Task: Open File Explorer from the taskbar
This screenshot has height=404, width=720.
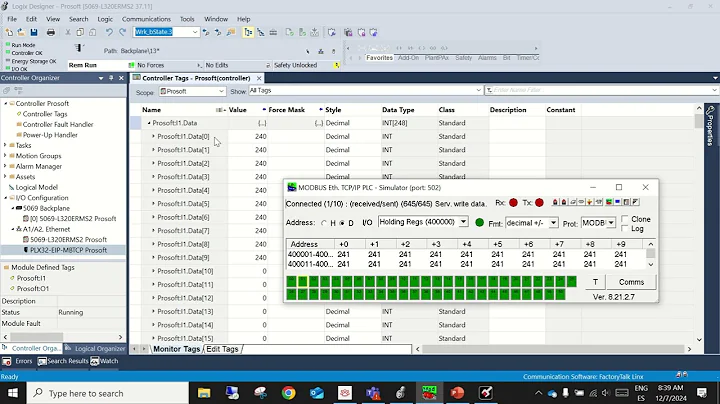Action: (204, 393)
